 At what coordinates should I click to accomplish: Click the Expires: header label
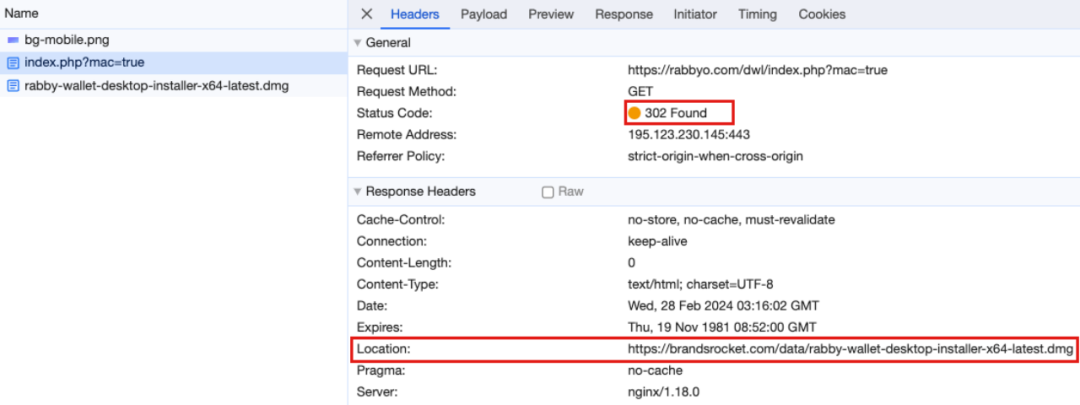tap(379, 327)
